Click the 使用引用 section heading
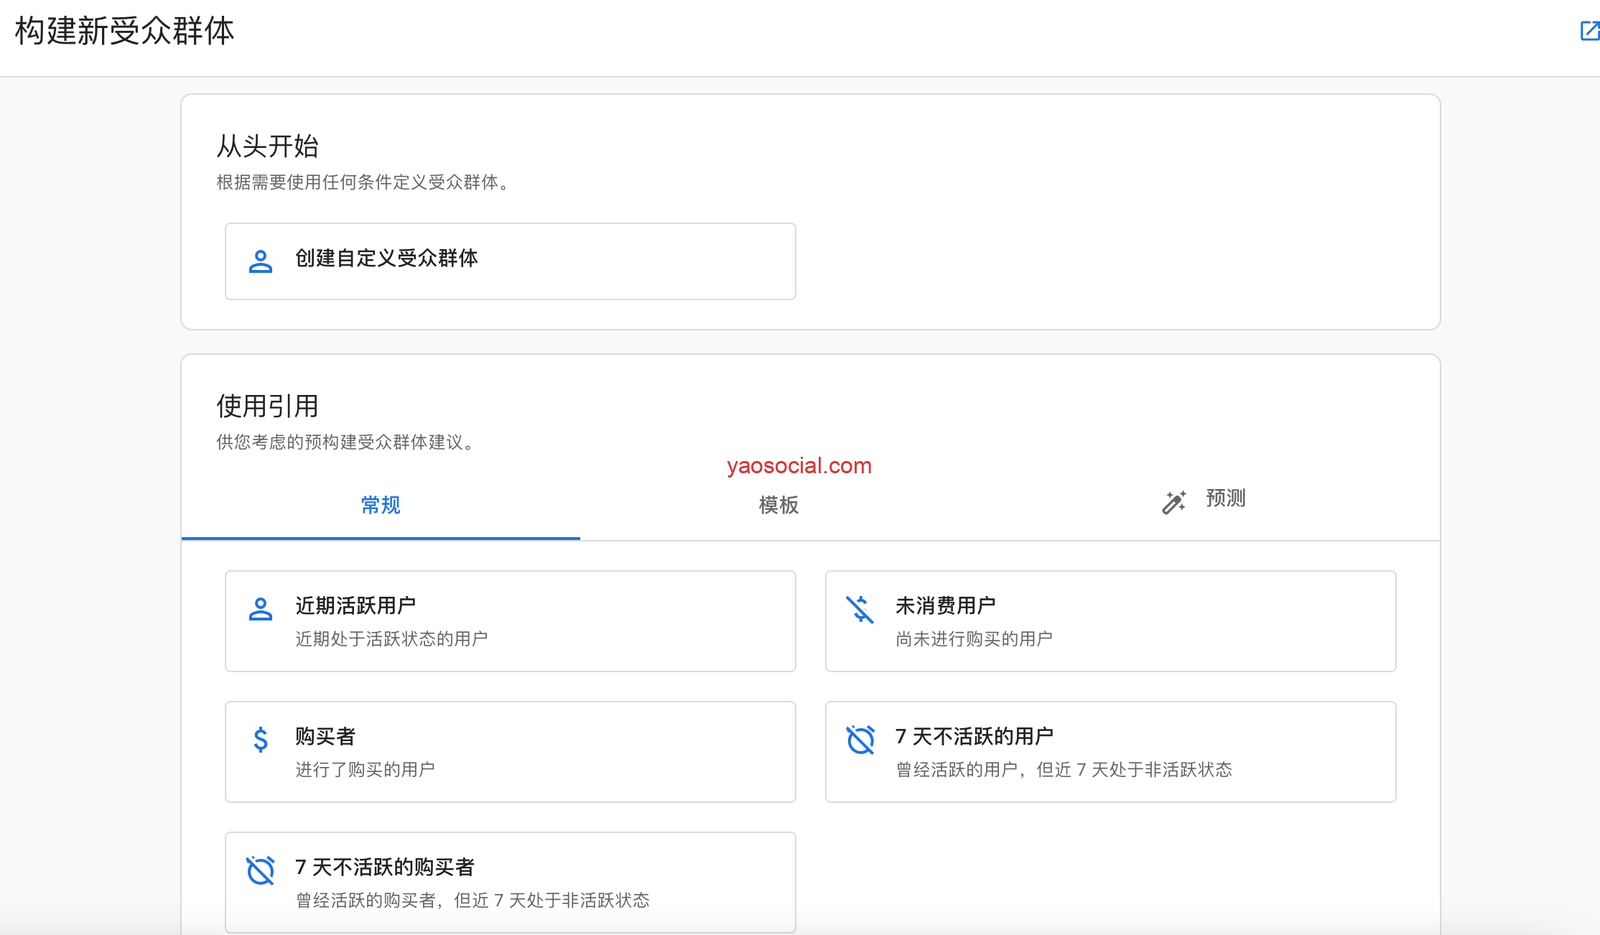The image size is (1600, 935). click(x=267, y=406)
